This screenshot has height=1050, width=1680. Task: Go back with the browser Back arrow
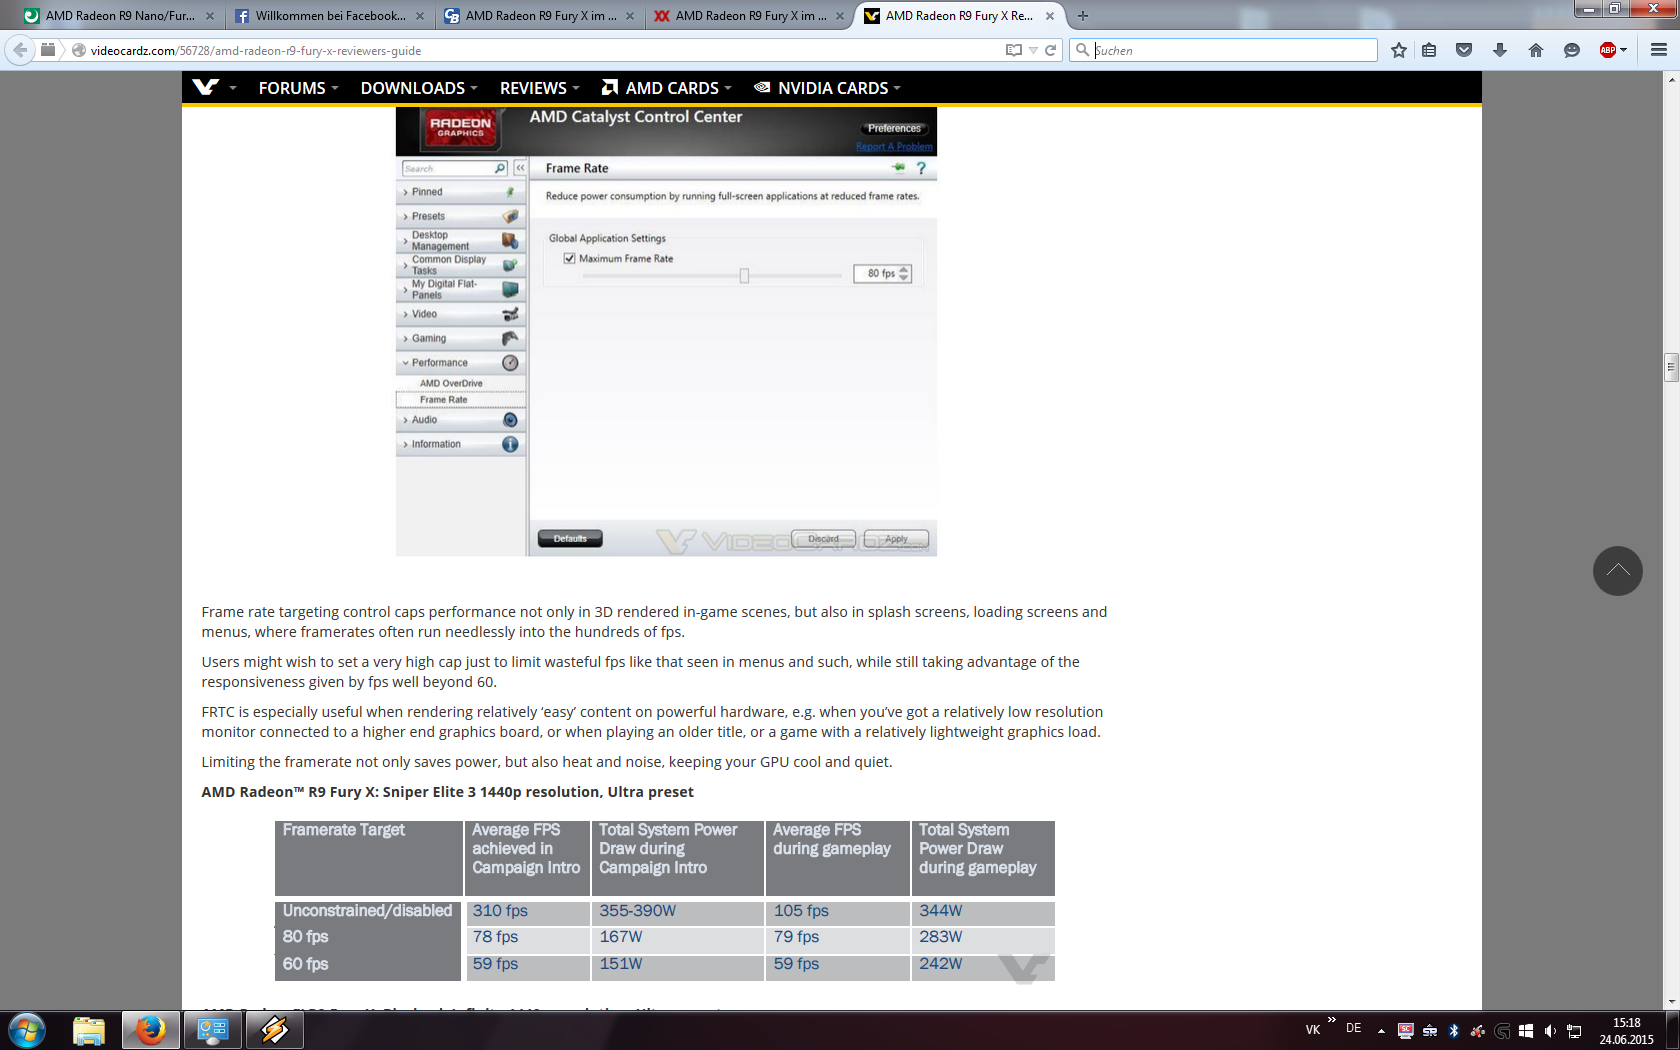click(x=20, y=50)
